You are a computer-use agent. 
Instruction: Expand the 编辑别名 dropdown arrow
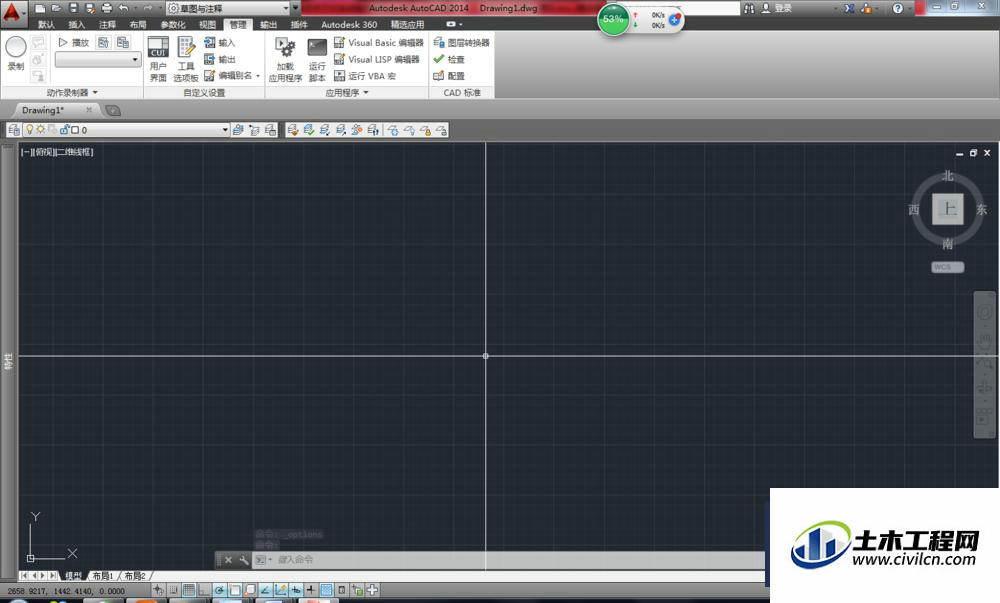(258, 76)
